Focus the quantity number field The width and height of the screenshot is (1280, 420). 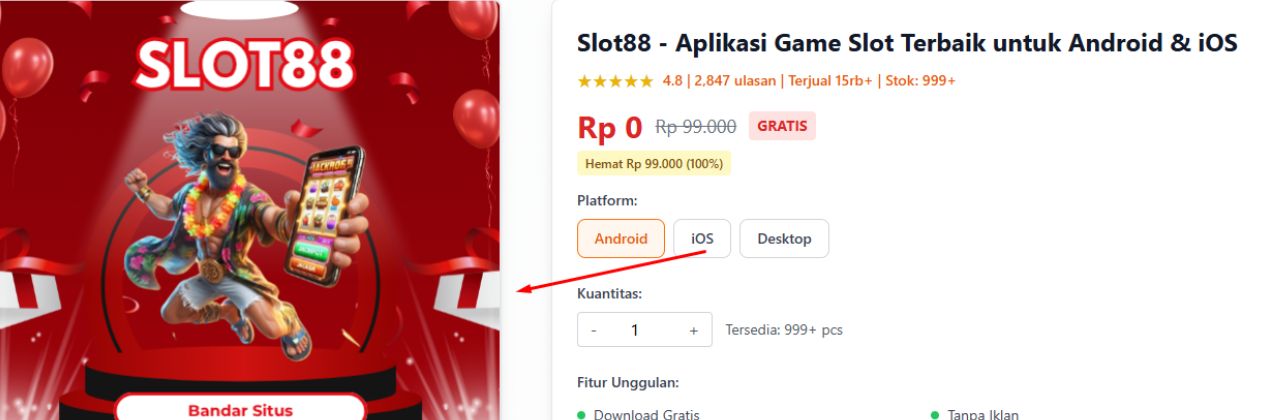point(635,330)
